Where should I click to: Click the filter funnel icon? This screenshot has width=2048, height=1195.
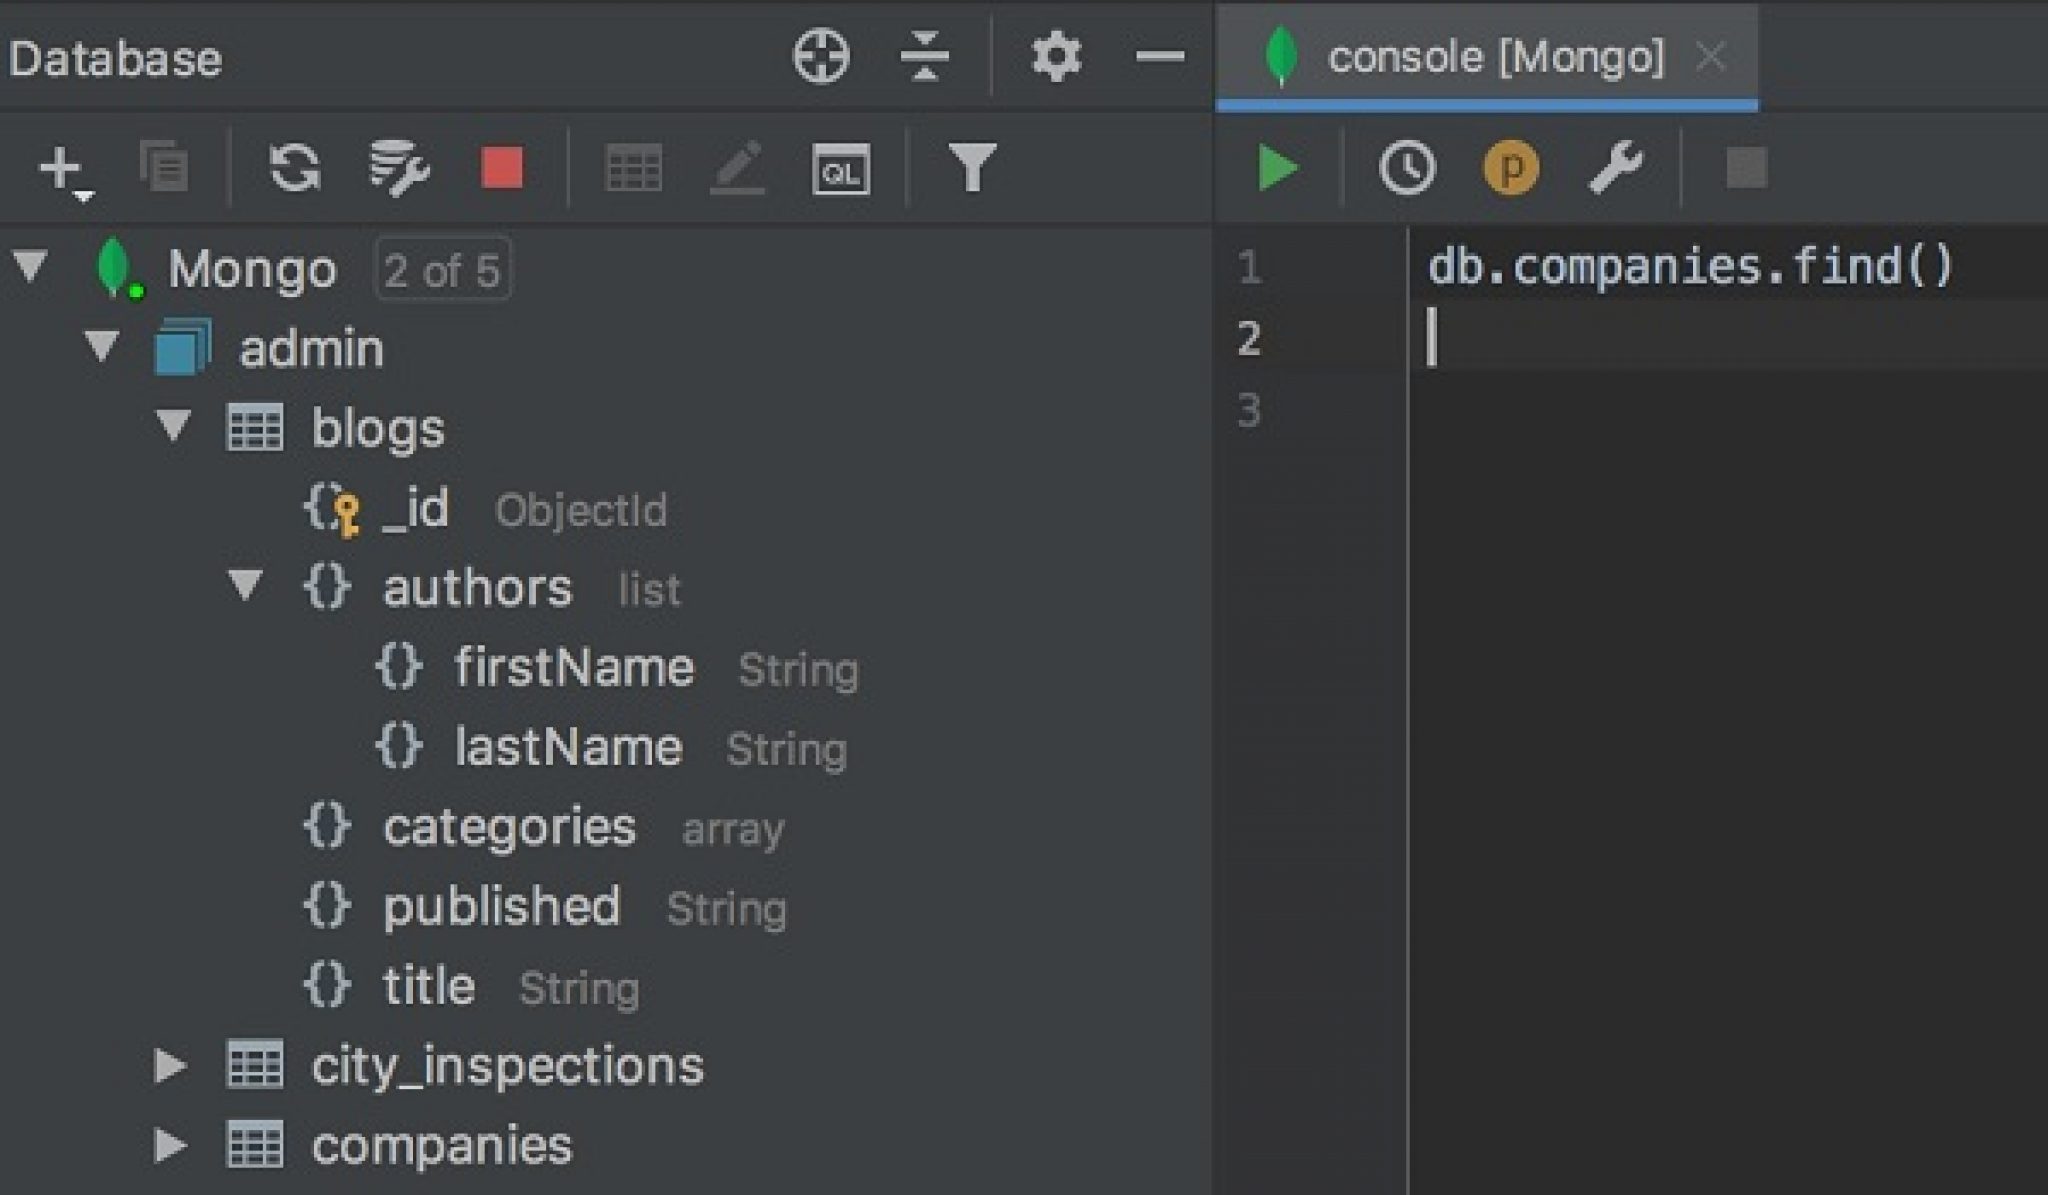point(972,168)
